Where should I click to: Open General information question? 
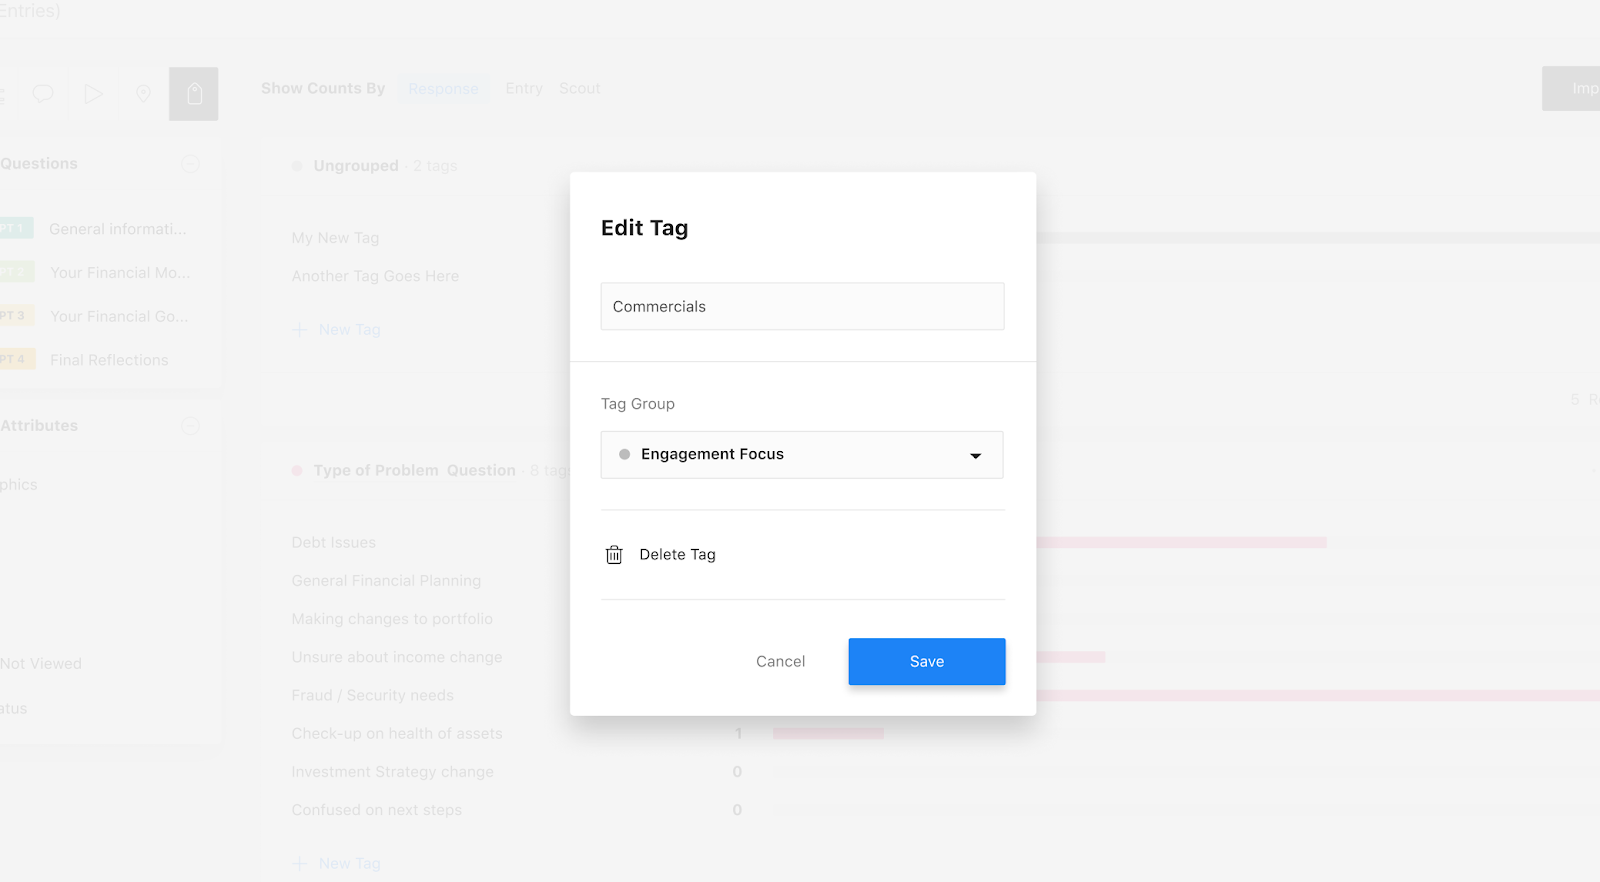click(x=117, y=229)
